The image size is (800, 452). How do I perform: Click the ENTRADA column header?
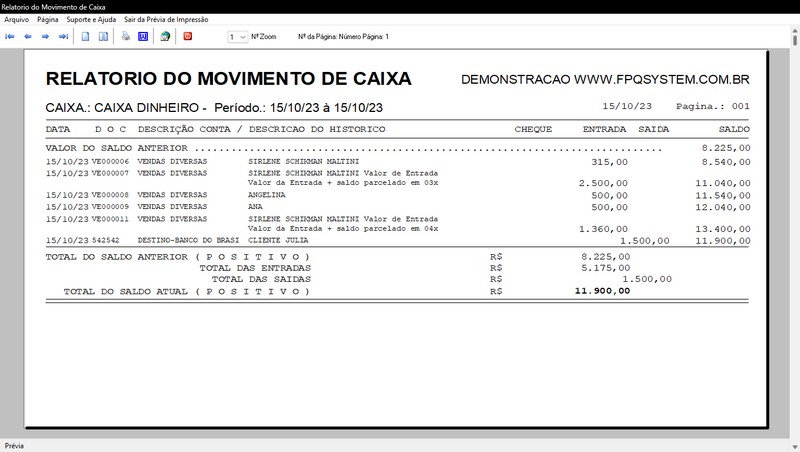(605, 129)
